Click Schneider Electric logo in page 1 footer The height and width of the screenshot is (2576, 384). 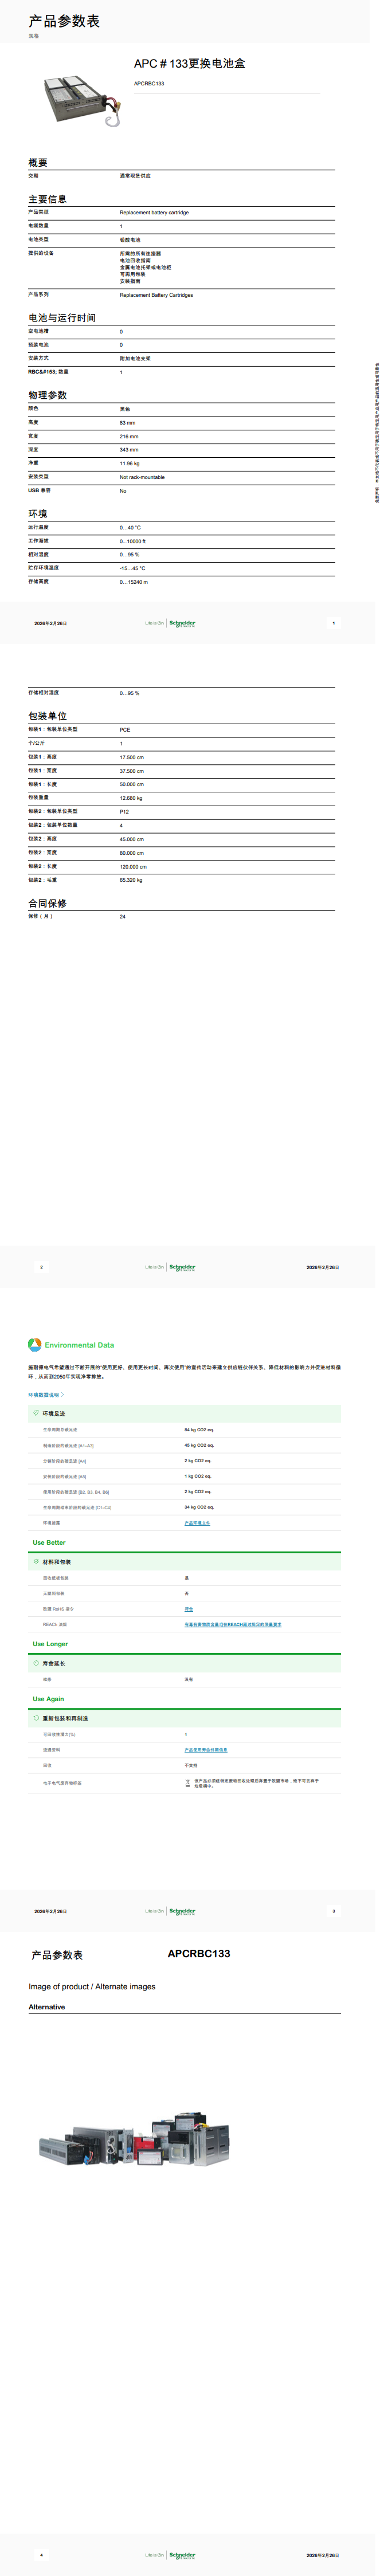(x=182, y=623)
